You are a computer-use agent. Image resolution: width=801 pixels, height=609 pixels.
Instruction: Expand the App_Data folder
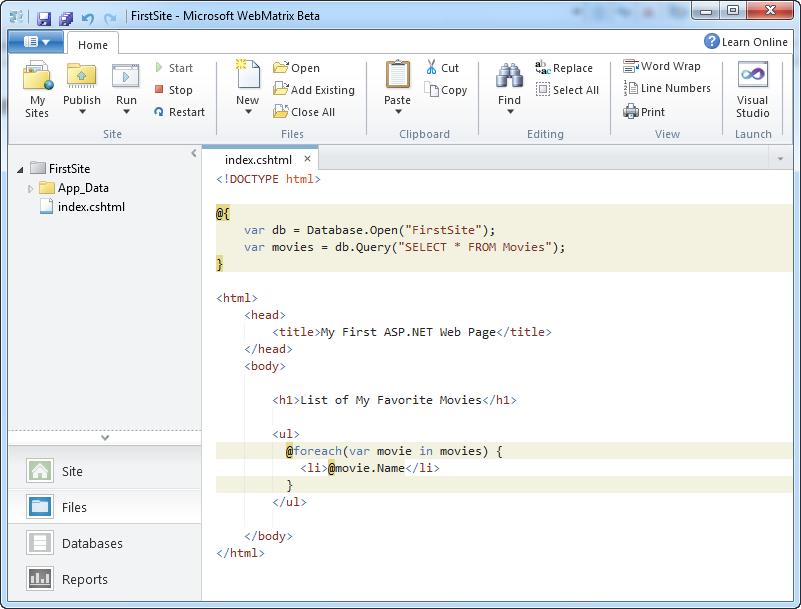[x=30, y=189]
